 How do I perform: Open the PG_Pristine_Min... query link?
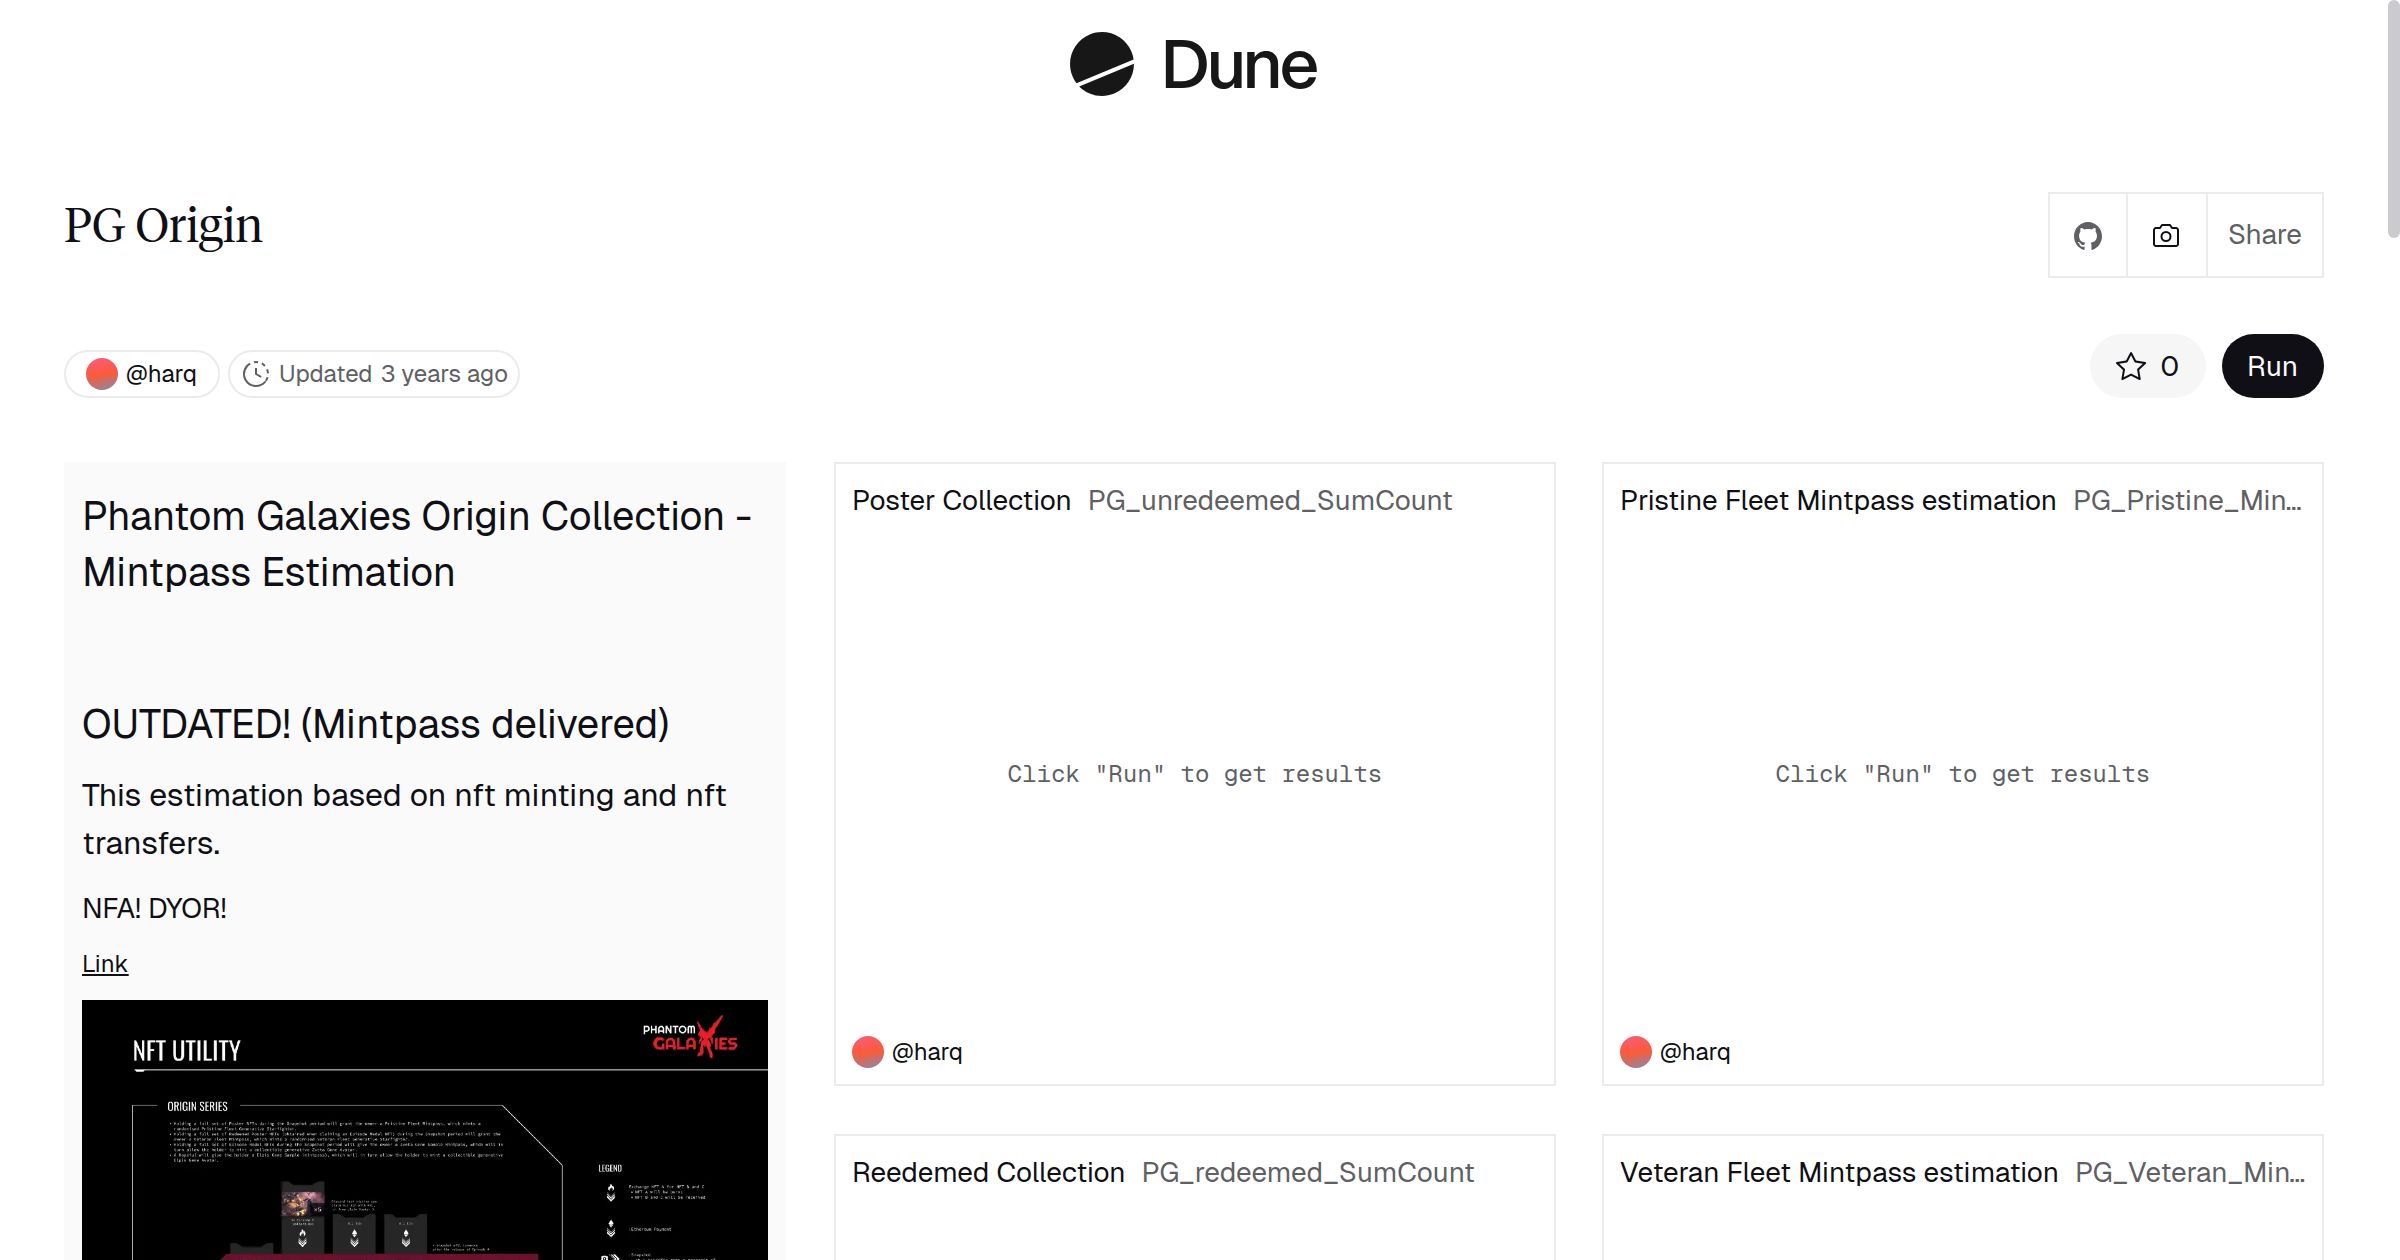(2187, 501)
